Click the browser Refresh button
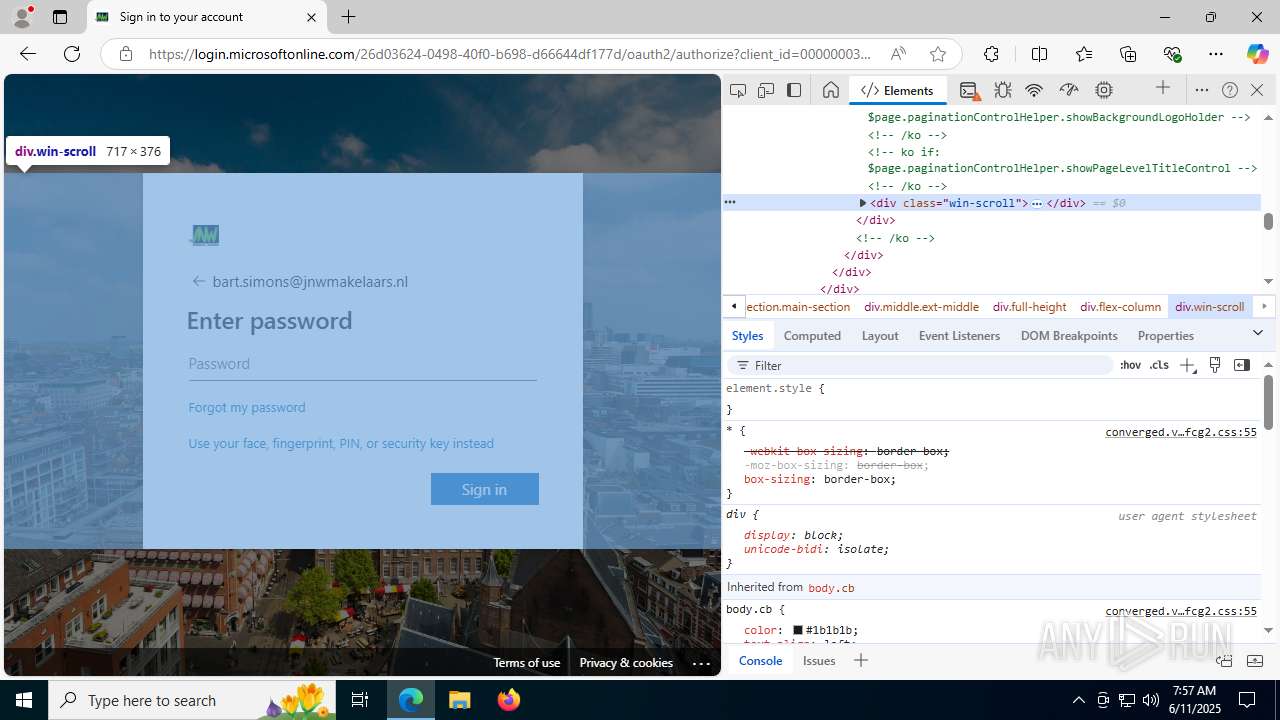The height and width of the screenshot is (720, 1280). tap(72, 54)
